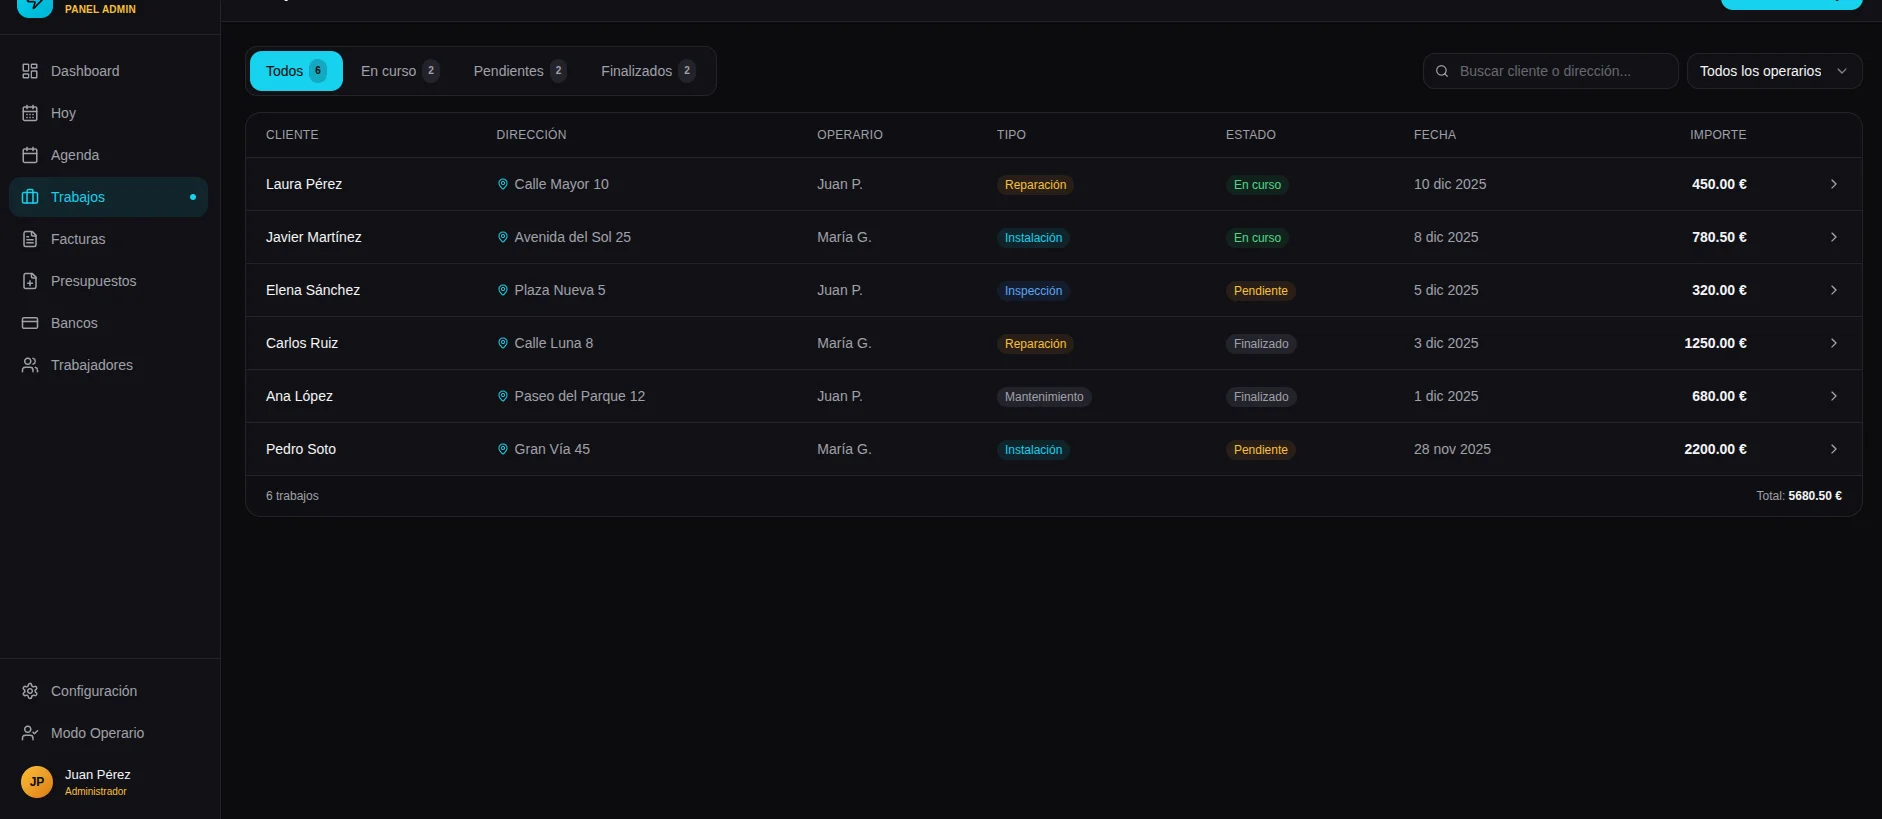The height and width of the screenshot is (819, 1882).
Task: Click amount 2200.00 €
Action: [x=1715, y=449]
